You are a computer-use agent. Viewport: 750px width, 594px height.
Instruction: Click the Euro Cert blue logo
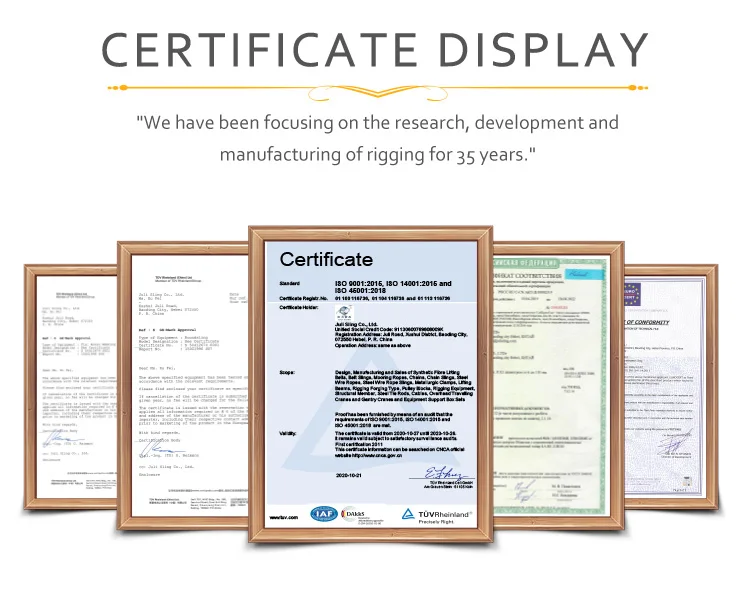point(631,294)
